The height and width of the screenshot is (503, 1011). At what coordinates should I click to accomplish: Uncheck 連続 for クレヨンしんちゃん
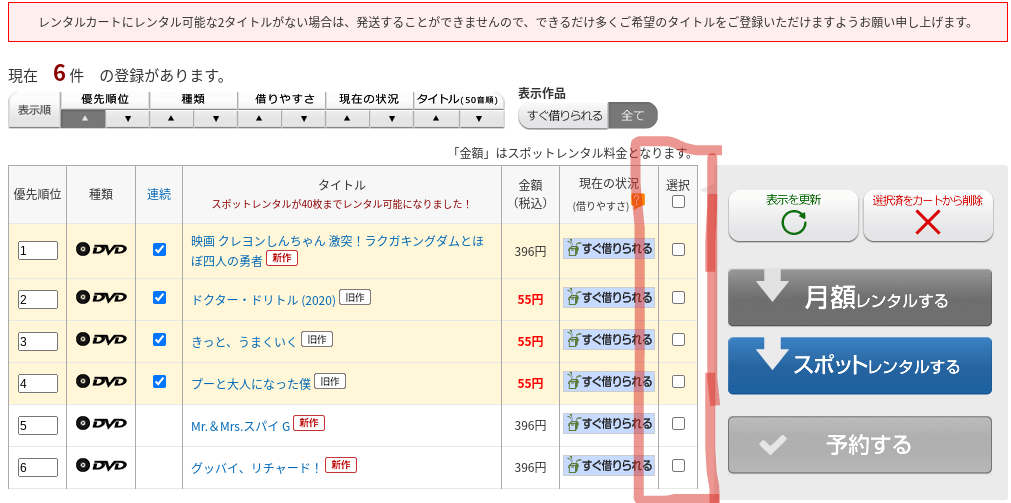coord(159,249)
